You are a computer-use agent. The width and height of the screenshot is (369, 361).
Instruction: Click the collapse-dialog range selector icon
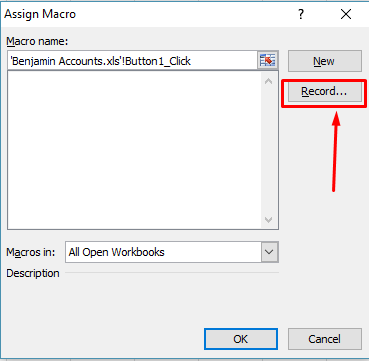268,61
